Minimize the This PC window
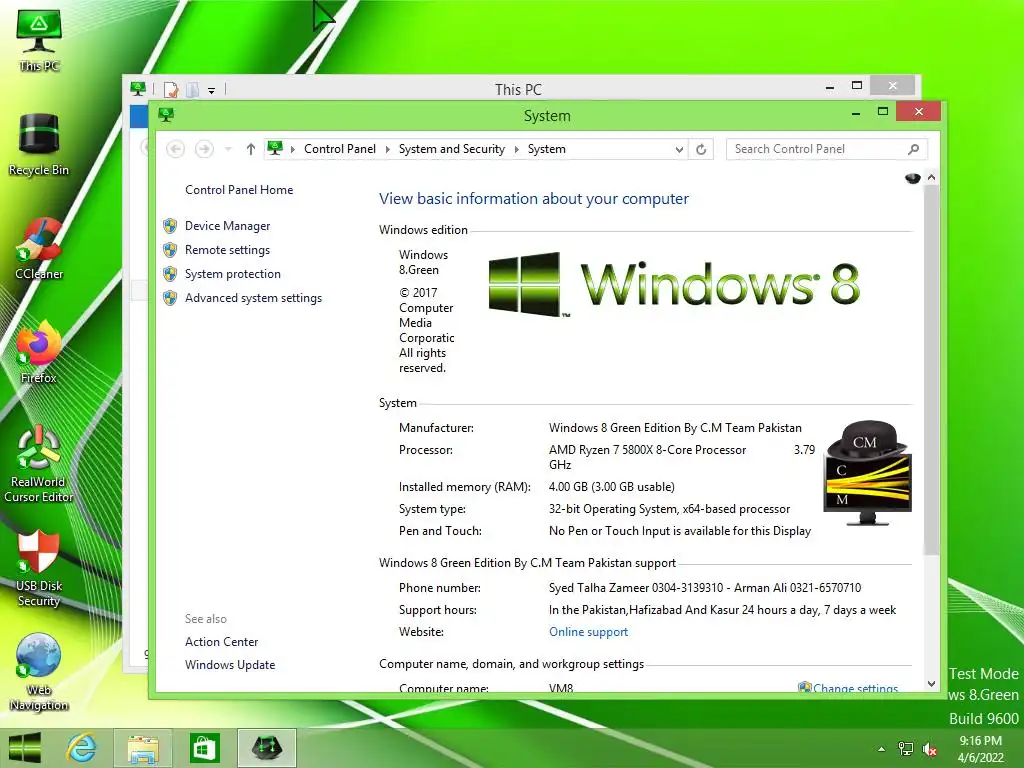The height and width of the screenshot is (768, 1024). 829,86
